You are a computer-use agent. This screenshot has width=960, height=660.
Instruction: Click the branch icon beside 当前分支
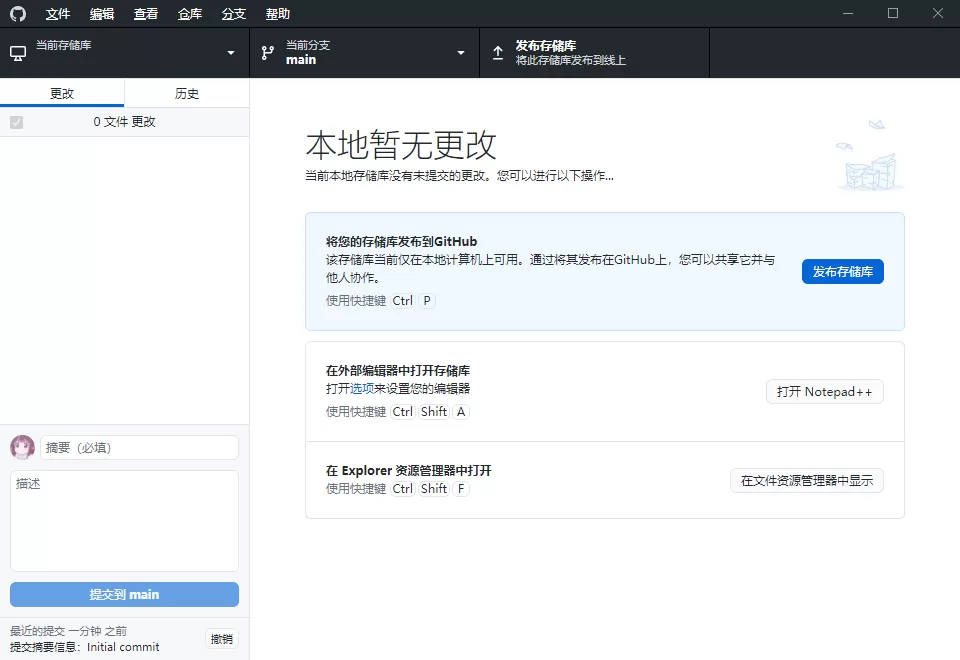[x=266, y=52]
